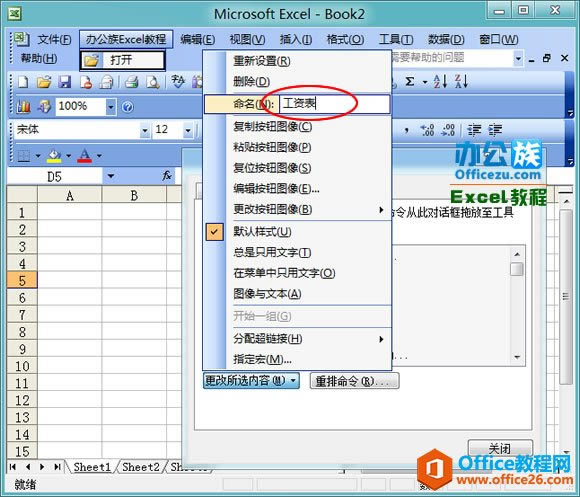
Task: Click the Font Color red A swatch
Action: coord(84,156)
